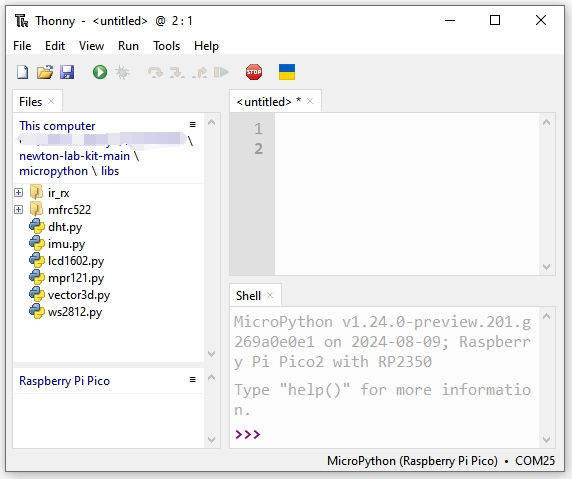
Task: Expand the mfrc522 folder
Action: coord(19,210)
